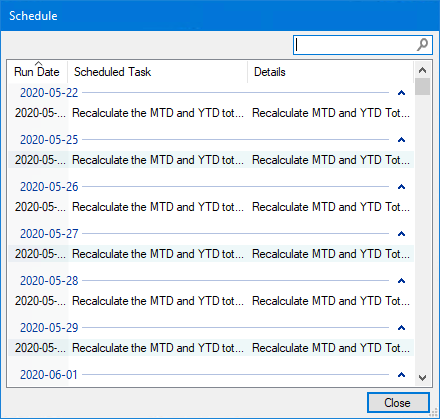Select the 2020-05-28 group header text

click(49, 281)
